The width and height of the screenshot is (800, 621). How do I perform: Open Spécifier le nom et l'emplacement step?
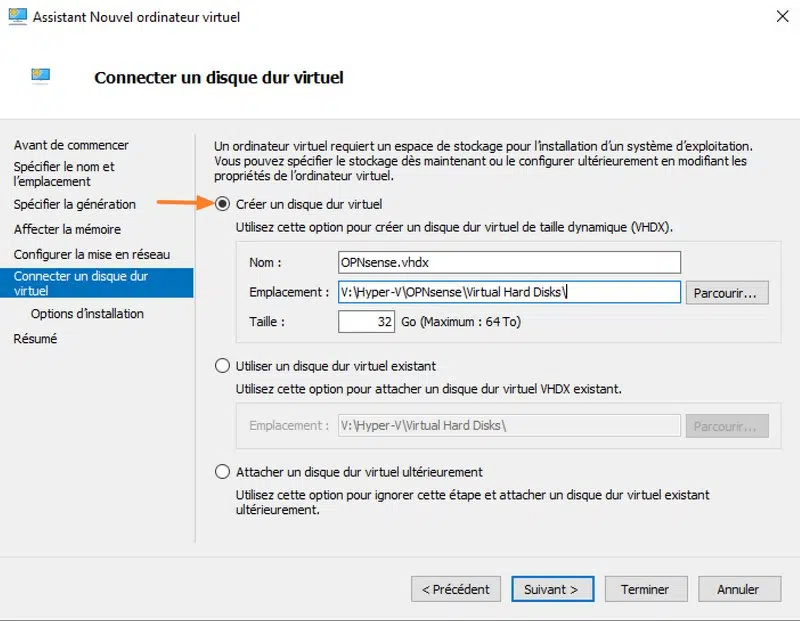pyautogui.click(x=64, y=174)
